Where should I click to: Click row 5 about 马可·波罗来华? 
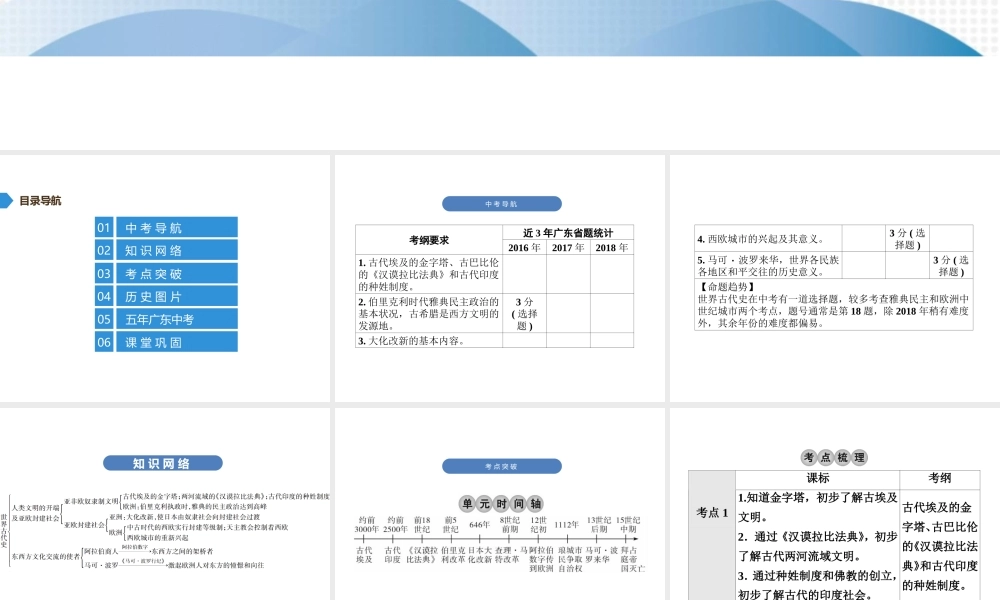tap(834, 265)
